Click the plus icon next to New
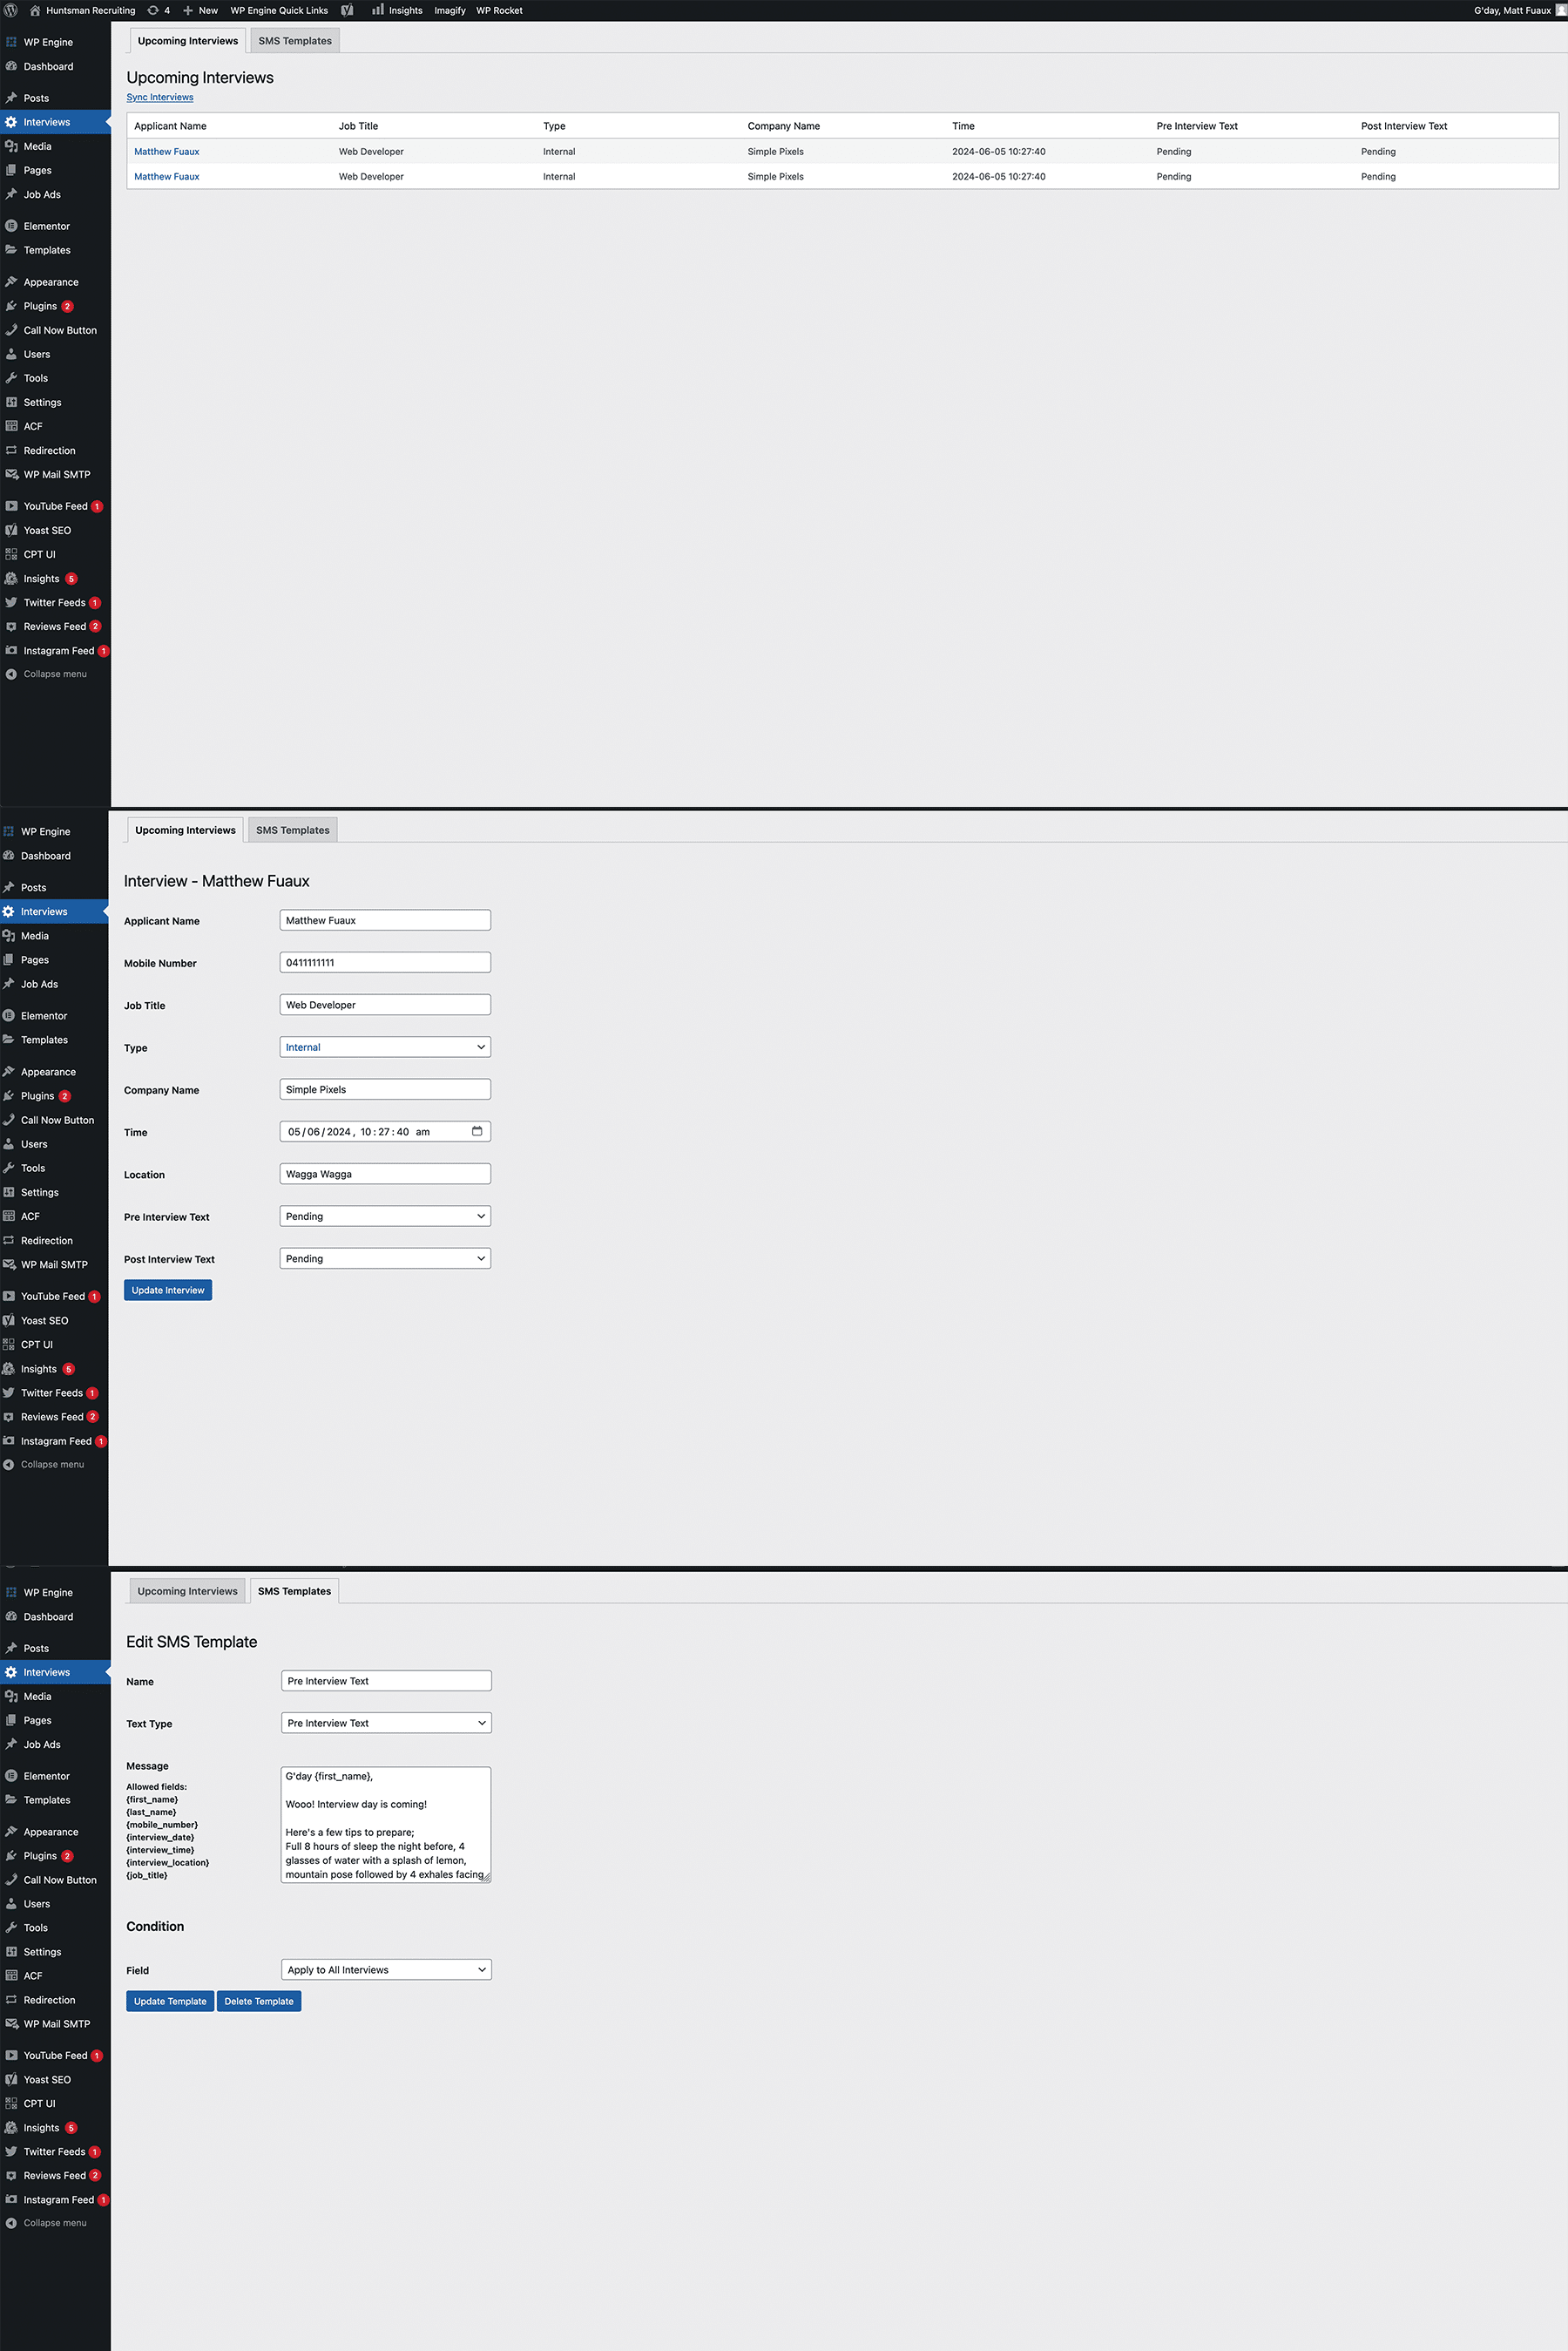The height and width of the screenshot is (2351, 1568). 188,10
